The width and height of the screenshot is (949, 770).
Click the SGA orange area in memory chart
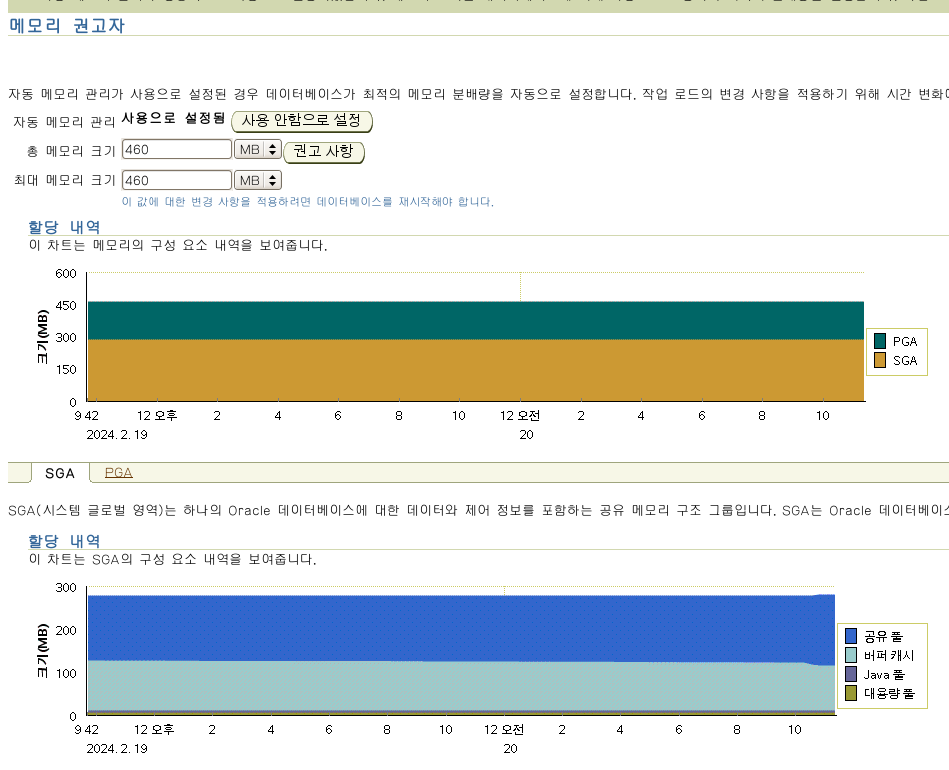coord(476,370)
